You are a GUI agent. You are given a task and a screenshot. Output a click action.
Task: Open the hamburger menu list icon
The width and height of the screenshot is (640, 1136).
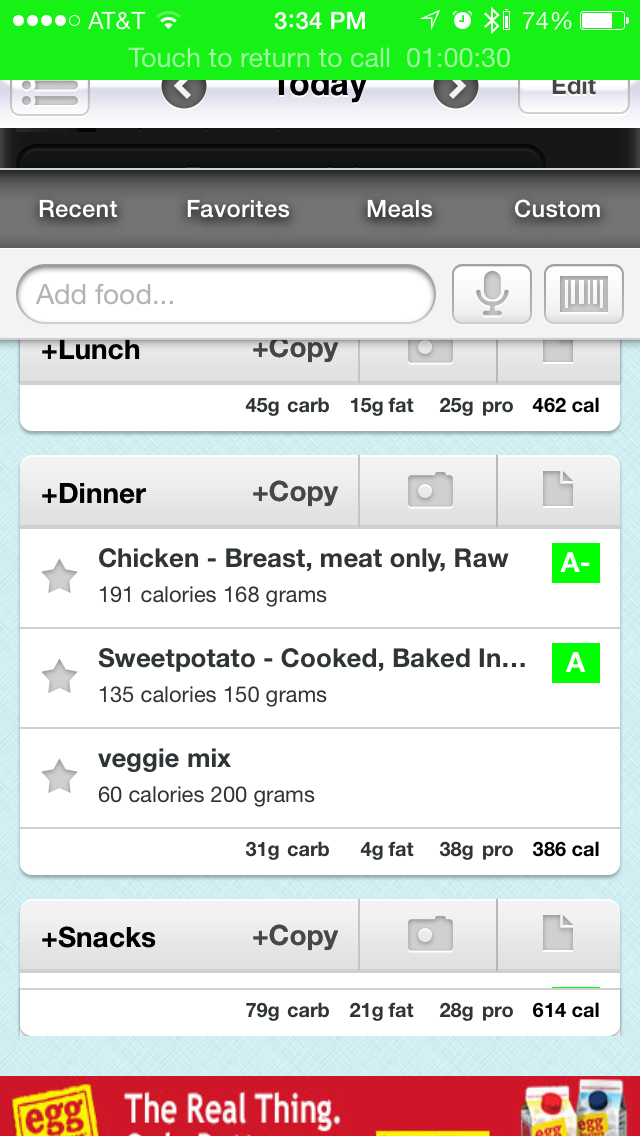point(49,95)
